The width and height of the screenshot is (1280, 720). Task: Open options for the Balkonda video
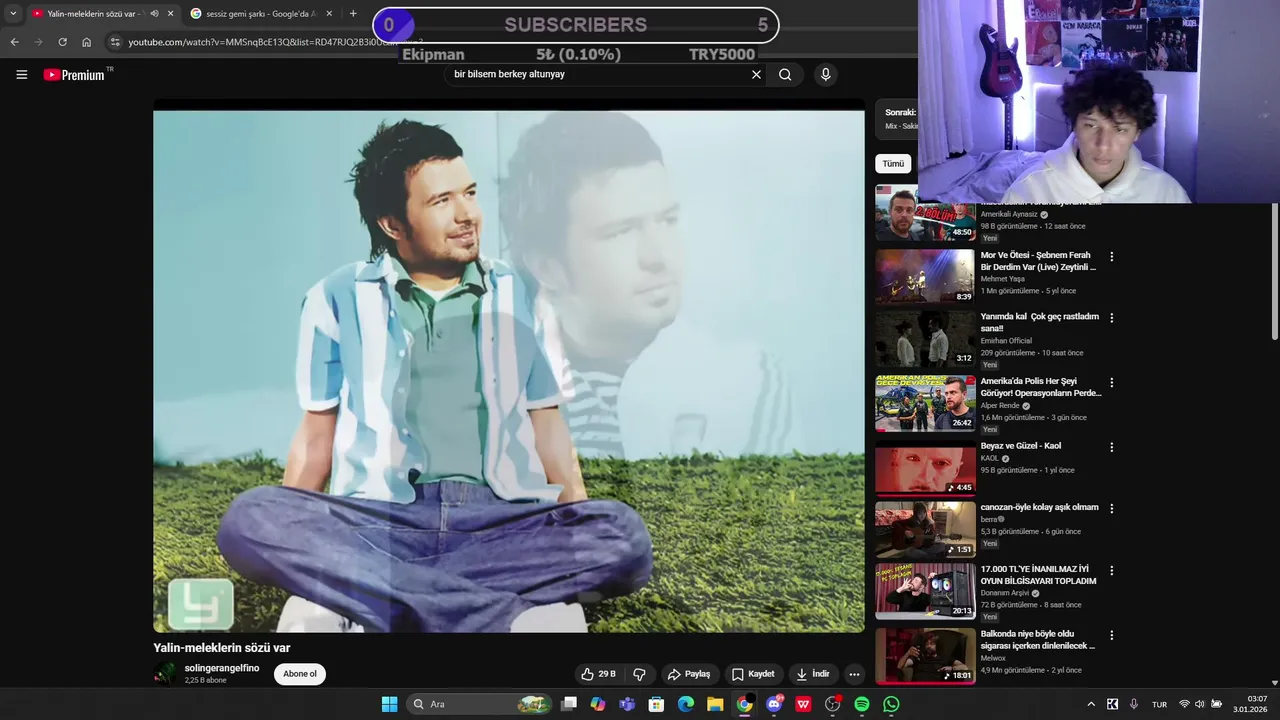[1111, 635]
